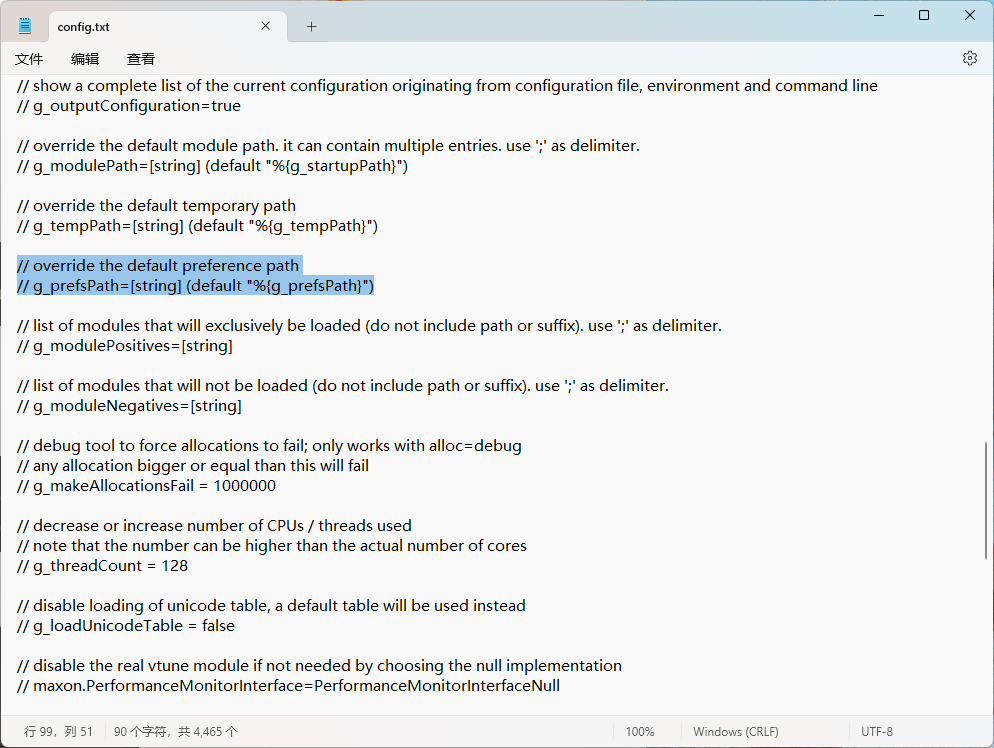Click the maxon.PerformanceMonitorInterface line

click(x=288, y=686)
